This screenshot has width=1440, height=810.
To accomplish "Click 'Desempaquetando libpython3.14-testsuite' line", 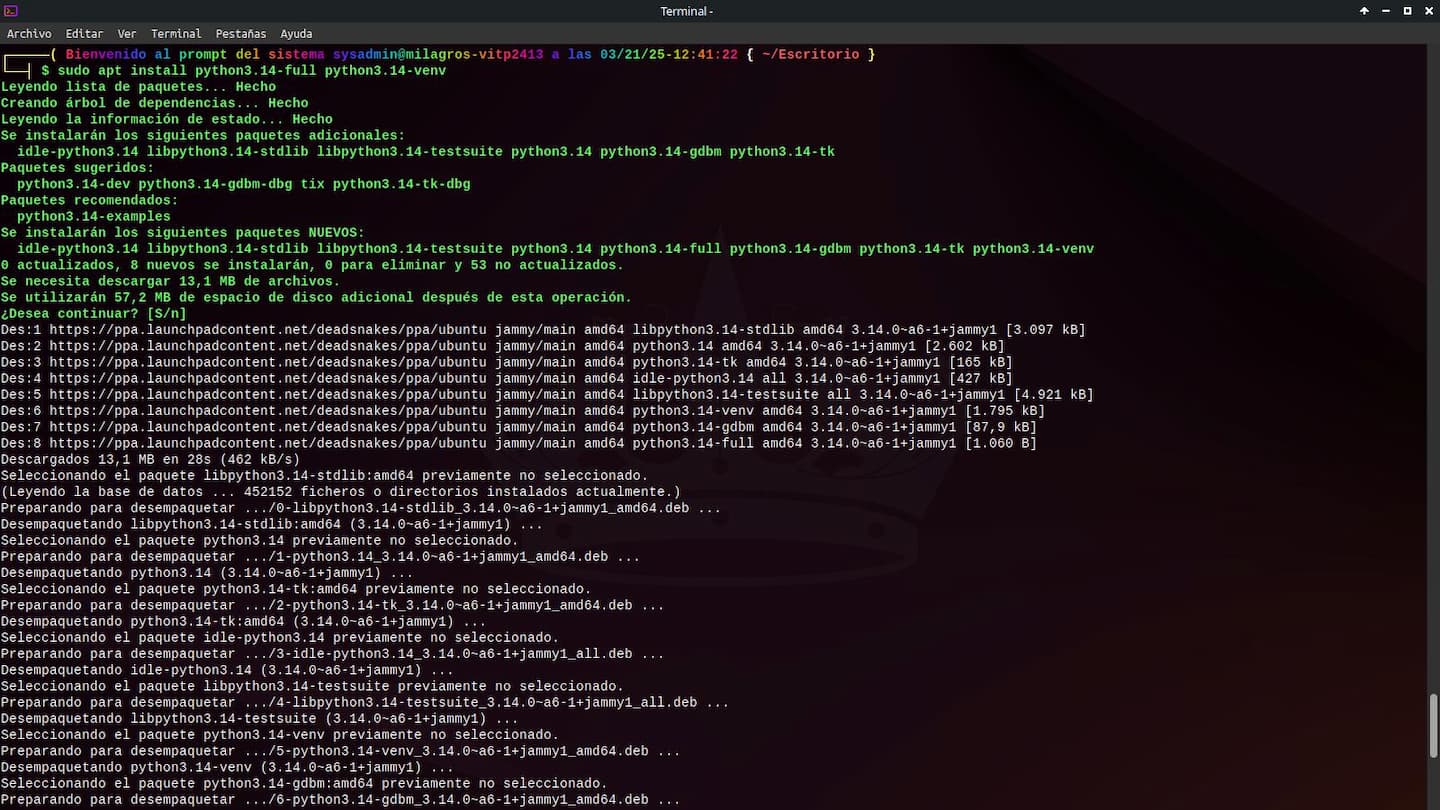I will (x=259, y=718).
